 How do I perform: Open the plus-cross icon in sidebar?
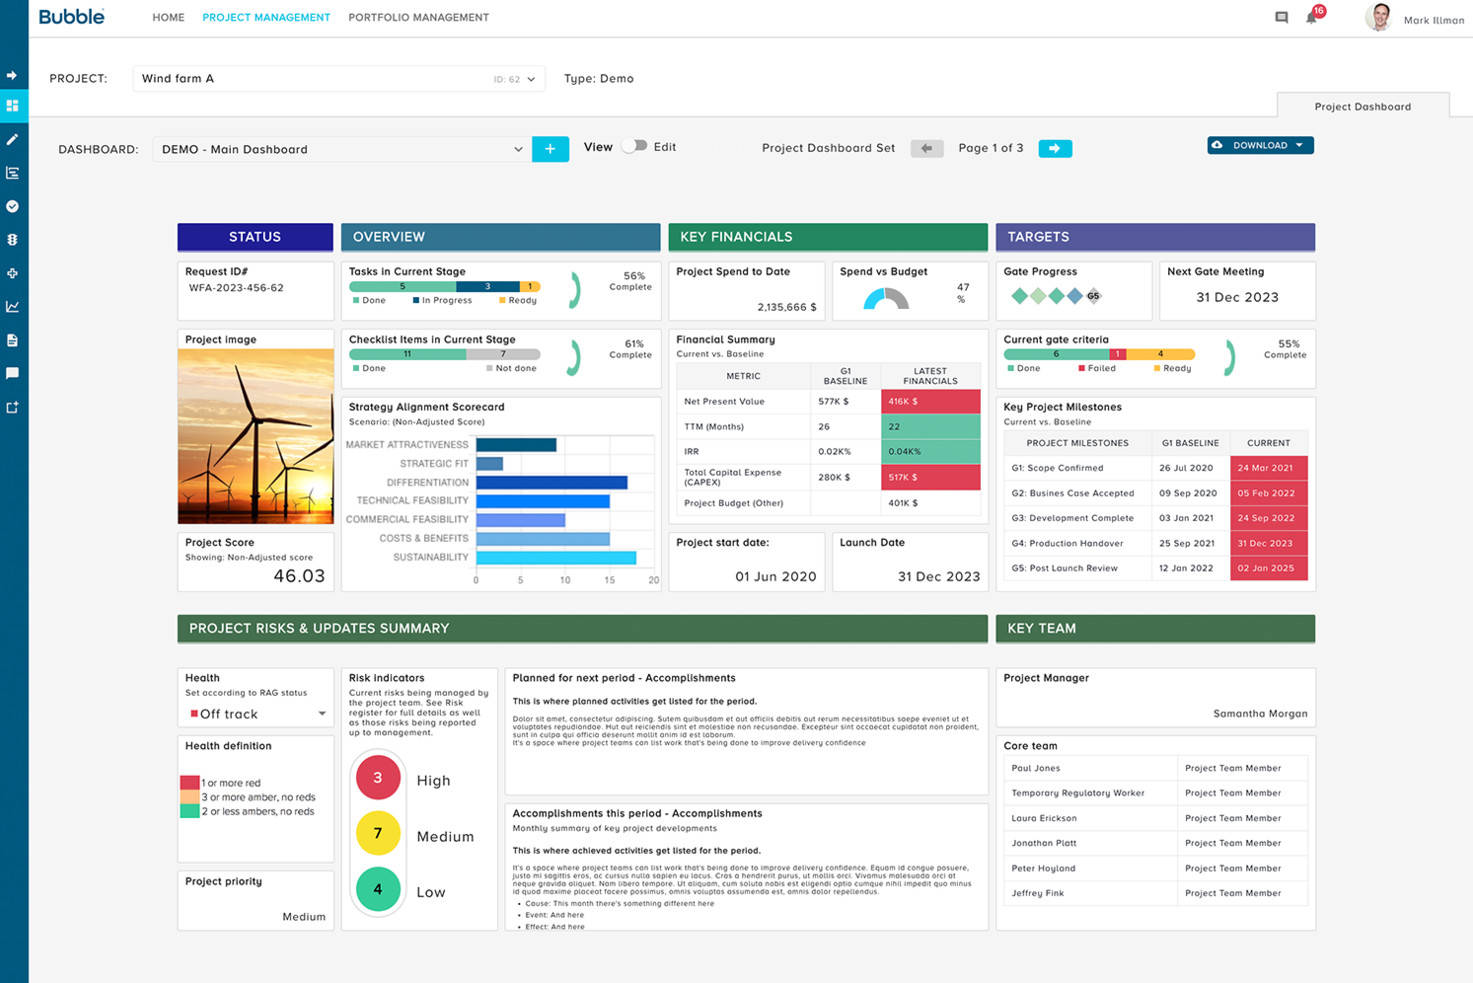pos(12,273)
